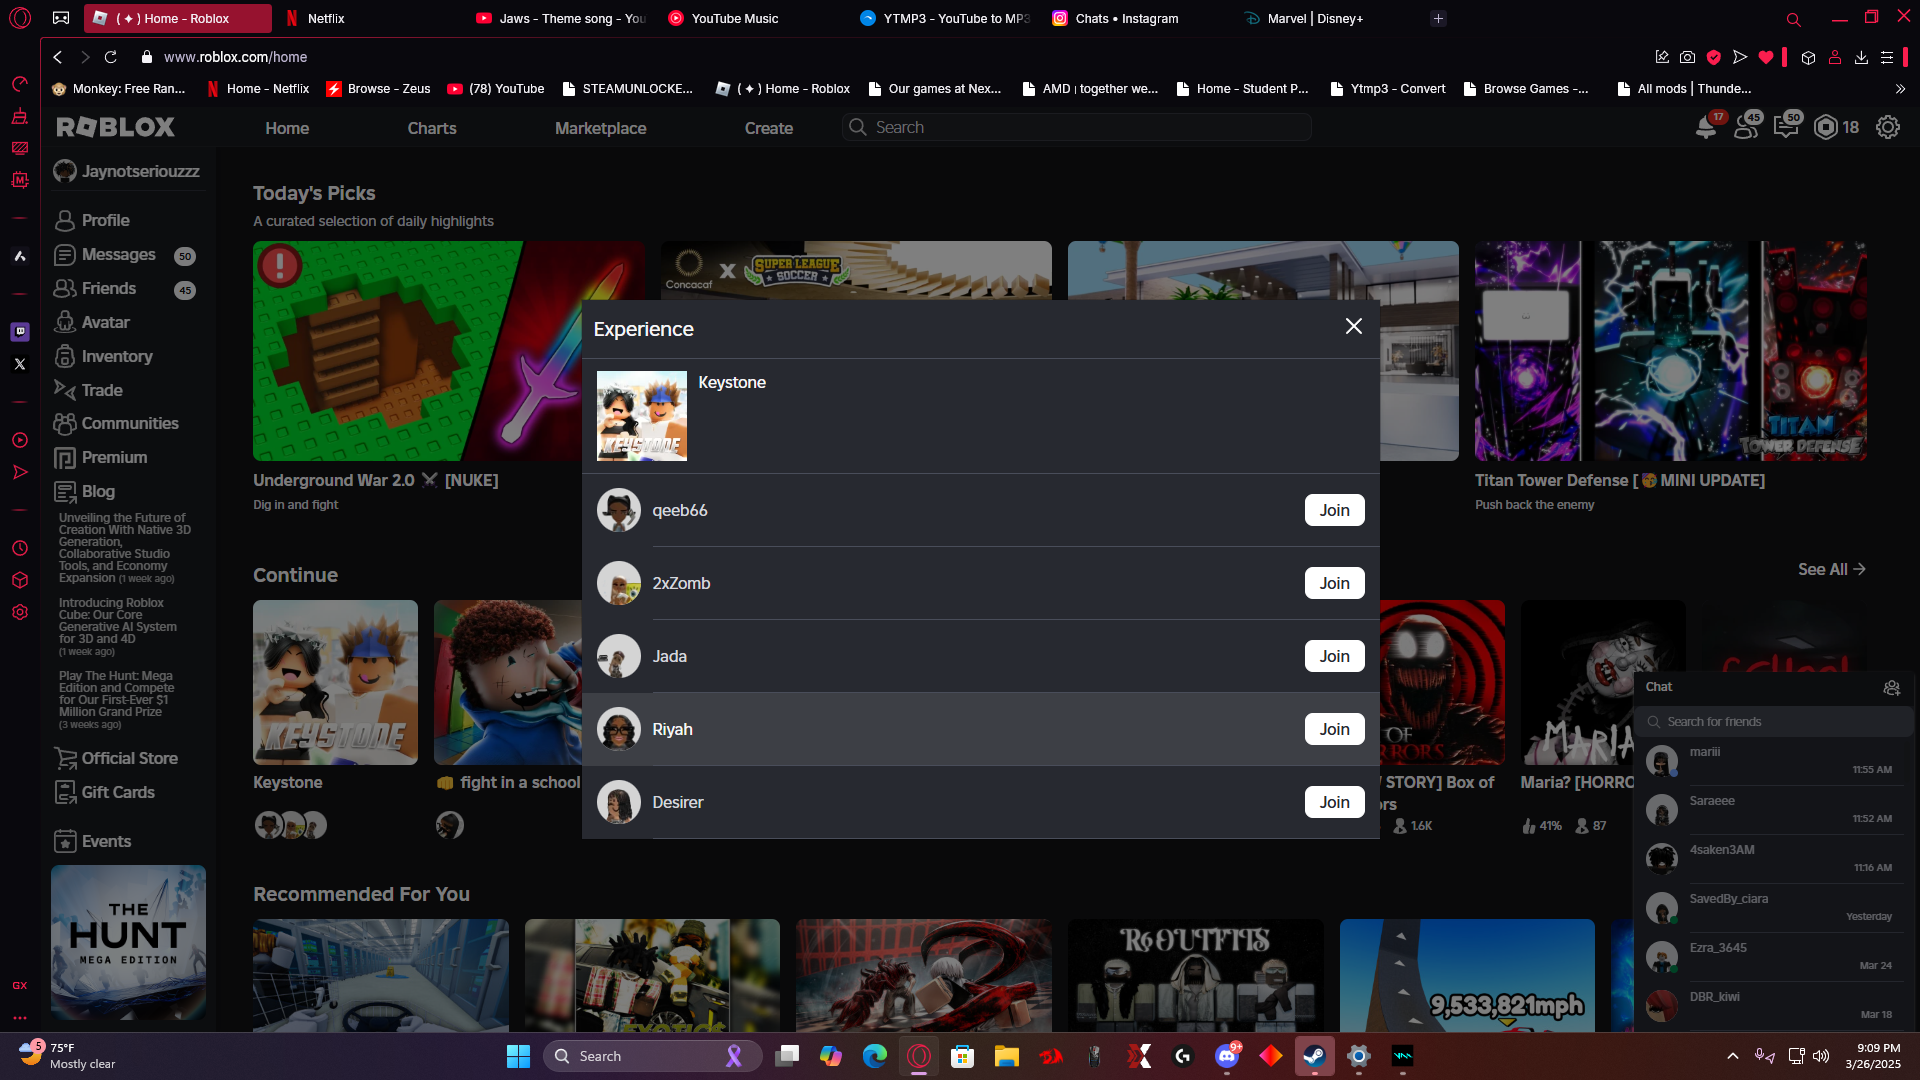Screen dimensions: 1920x1080
Task: Open the Marketplace tab
Action: tap(600, 128)
